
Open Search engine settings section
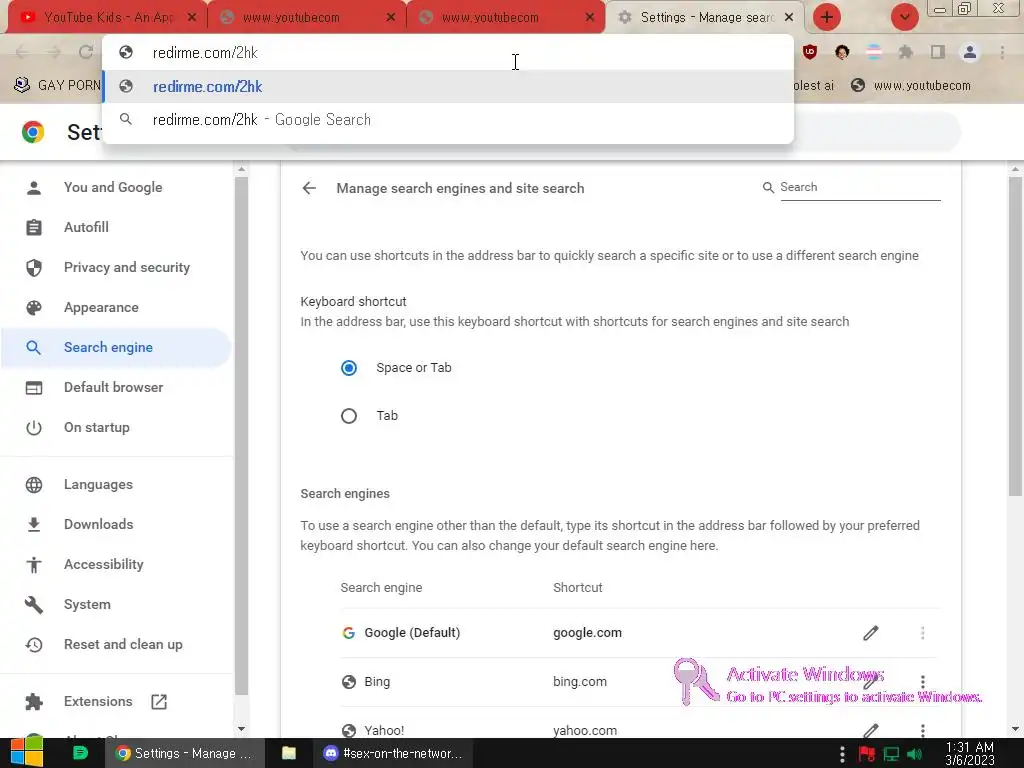click(116, 347)
